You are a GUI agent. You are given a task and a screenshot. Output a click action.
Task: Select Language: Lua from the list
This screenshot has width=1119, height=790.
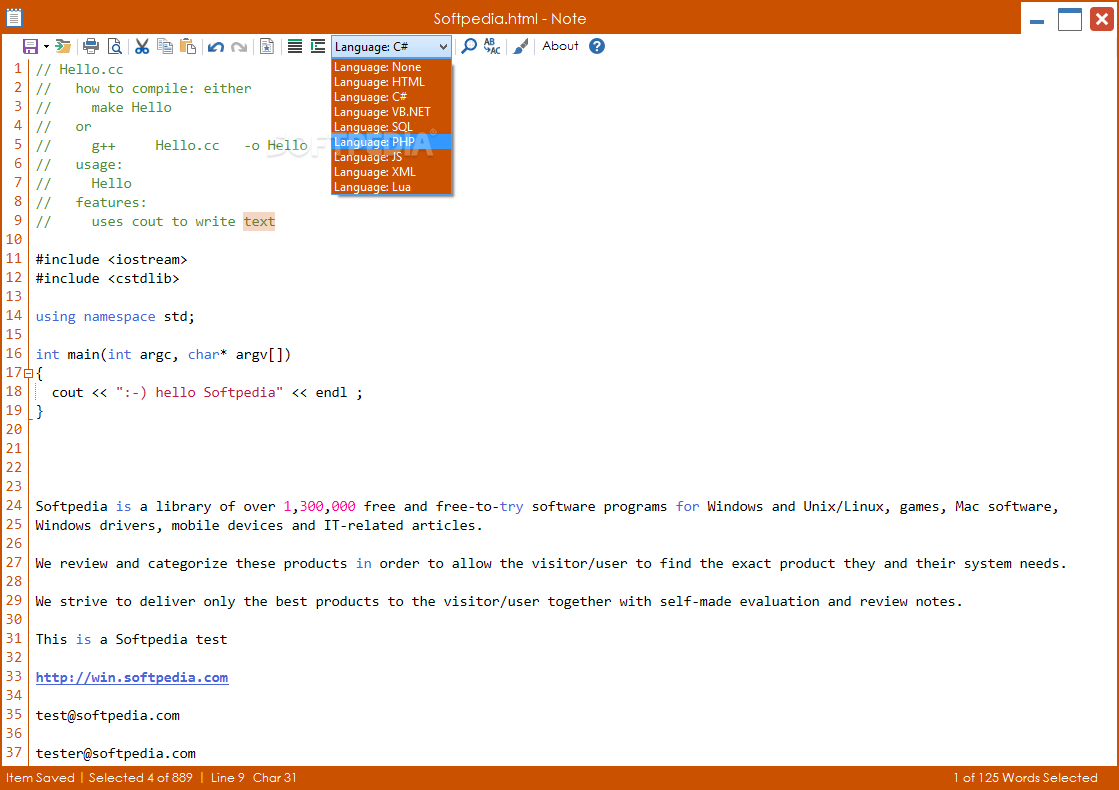(391, 187)
